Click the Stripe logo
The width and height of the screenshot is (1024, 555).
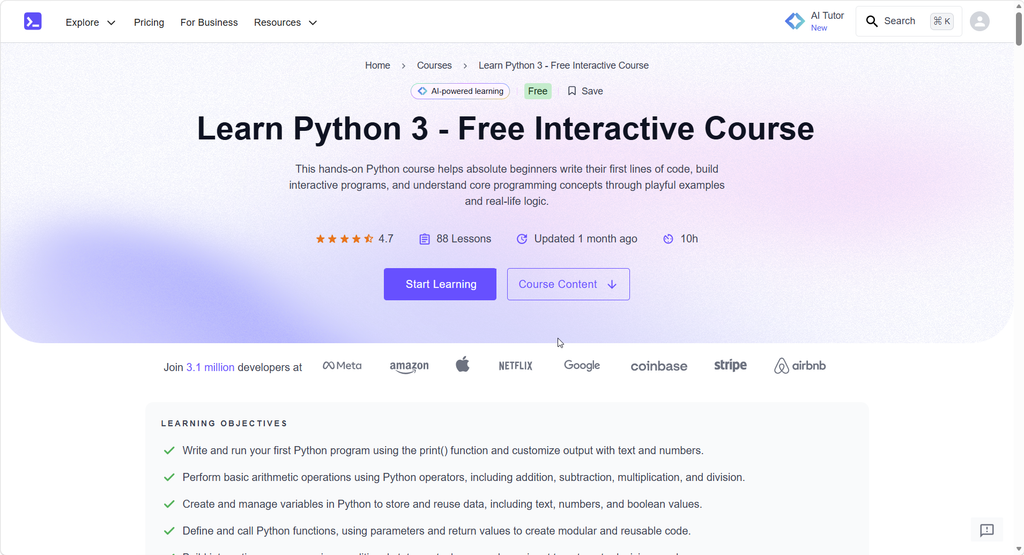(x=730, y=366)
